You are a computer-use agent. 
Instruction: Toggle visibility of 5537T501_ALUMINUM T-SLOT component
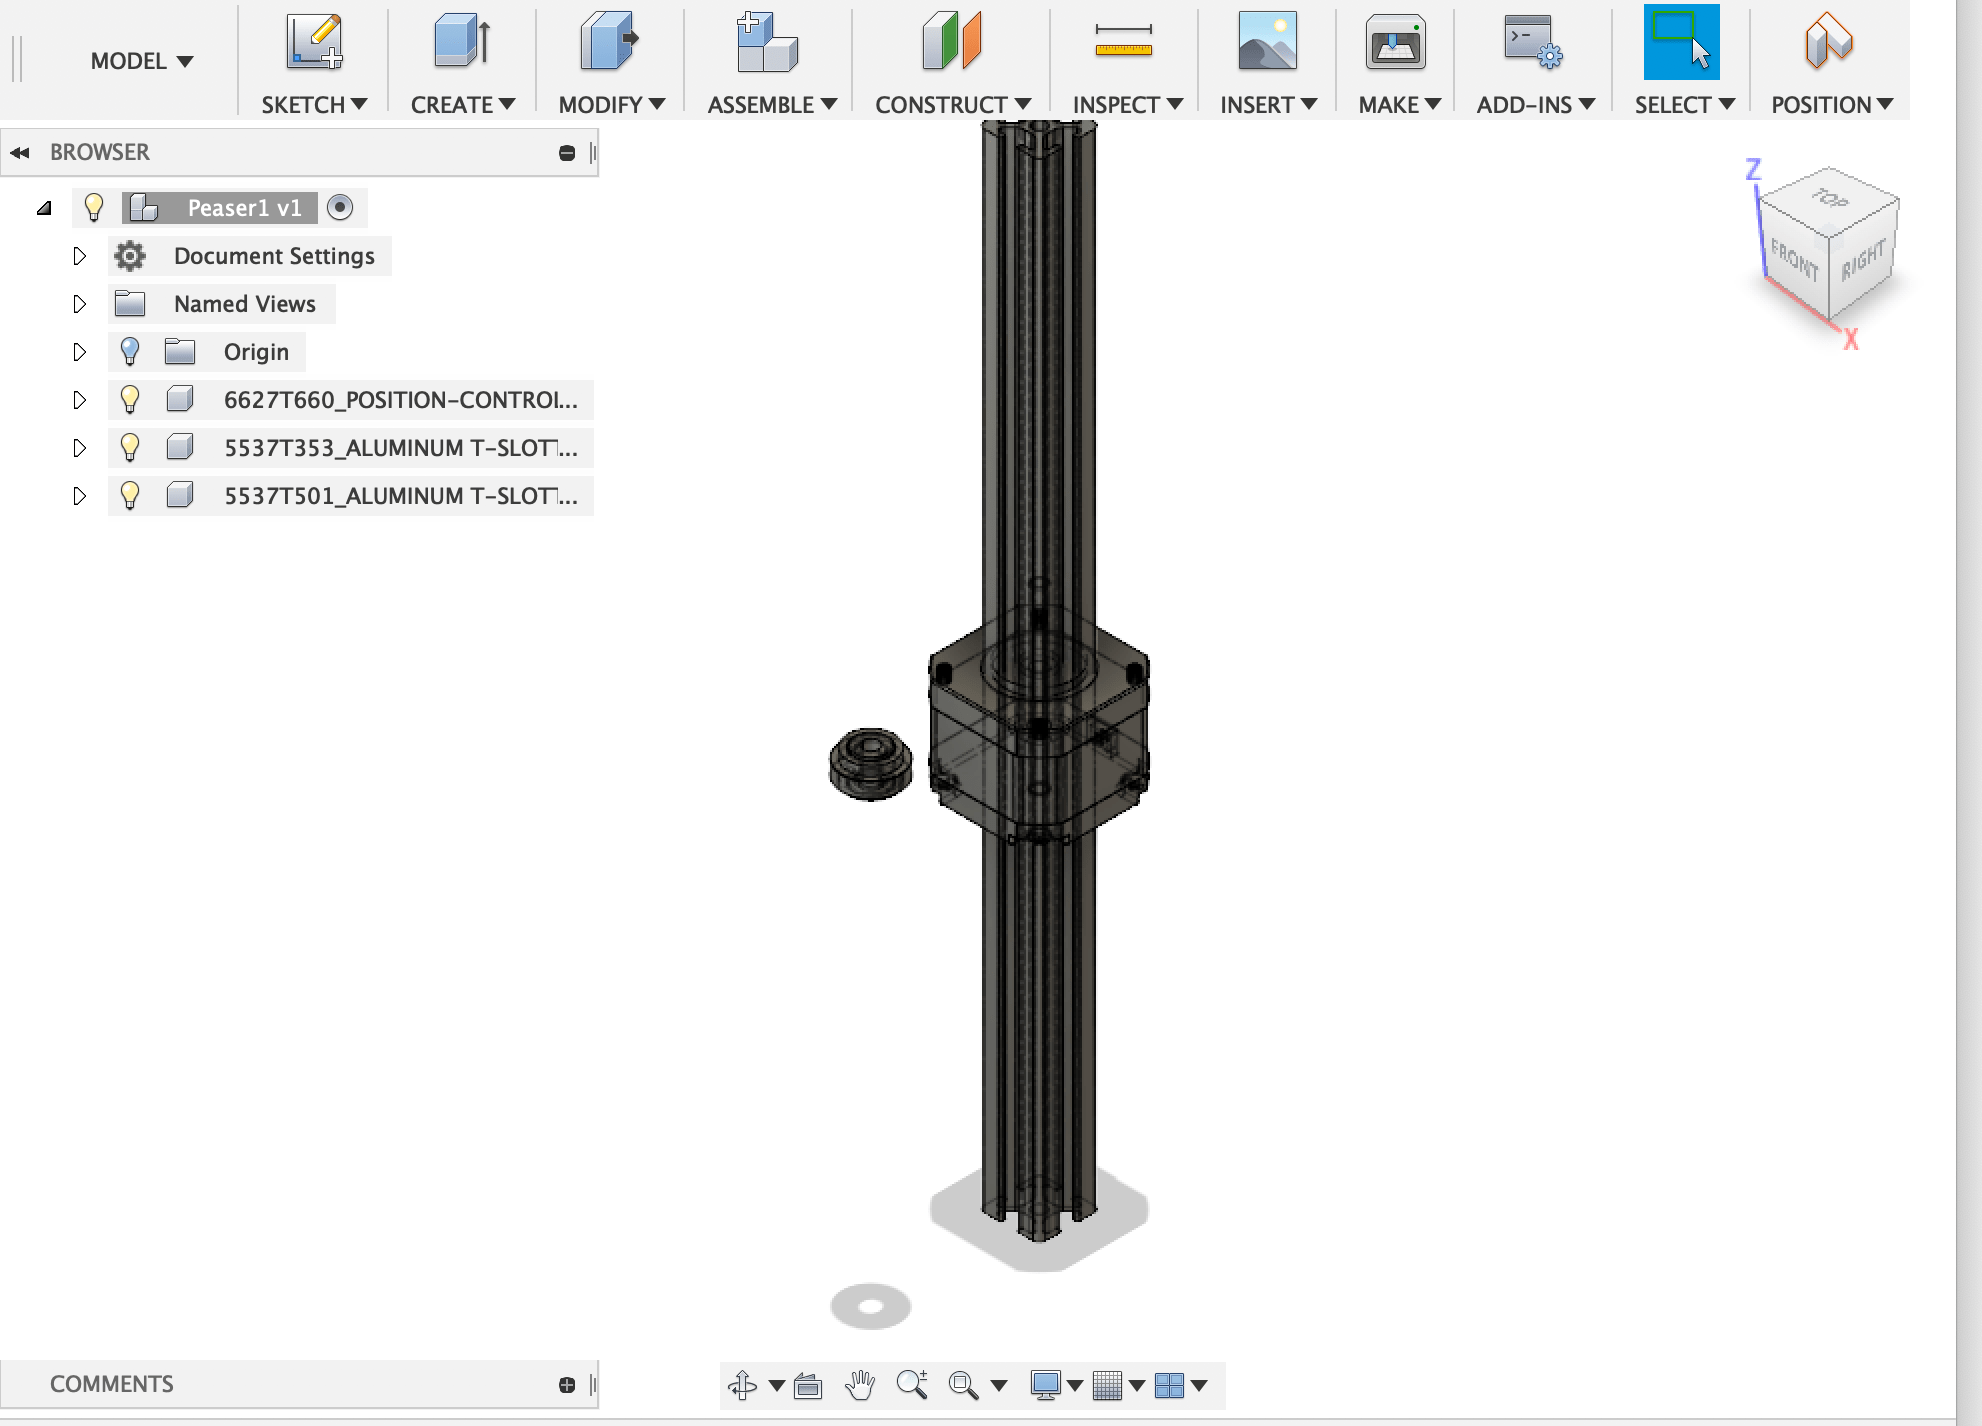pyautogui.click(x=130, y=496)
